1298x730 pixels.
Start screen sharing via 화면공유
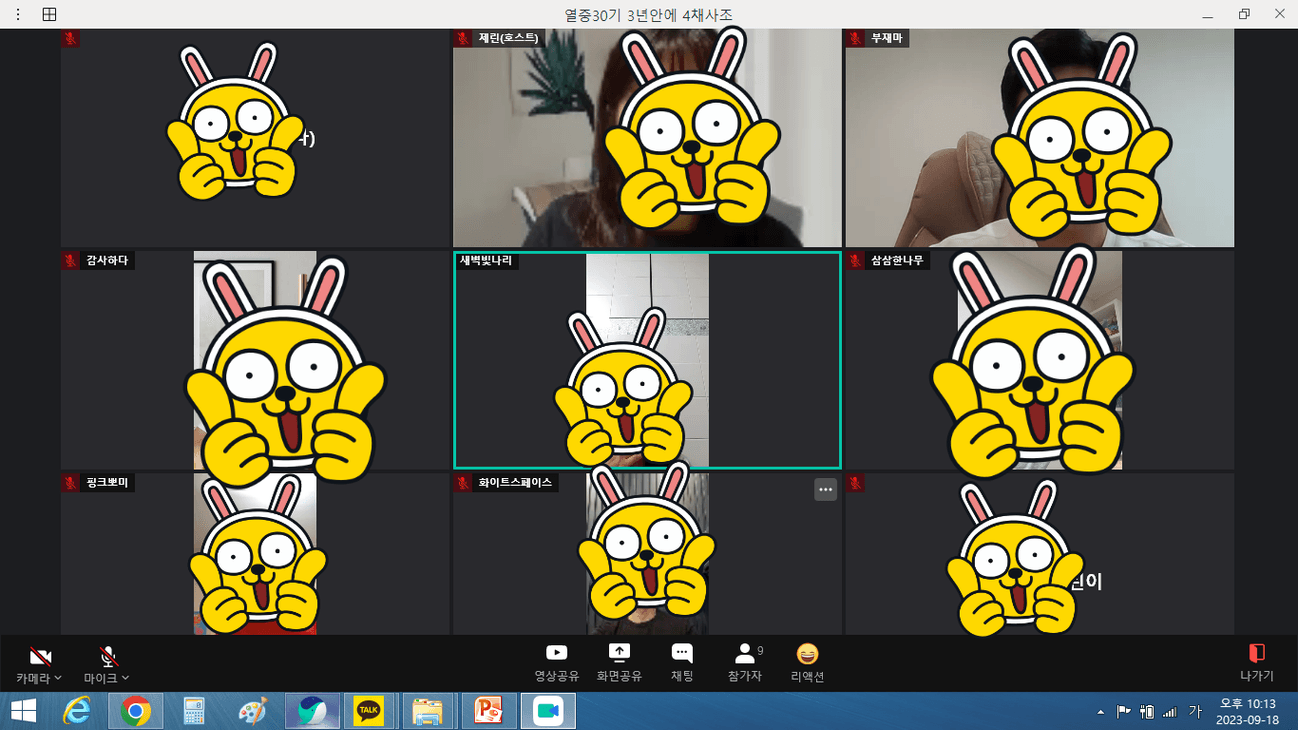tap(619, 663)
